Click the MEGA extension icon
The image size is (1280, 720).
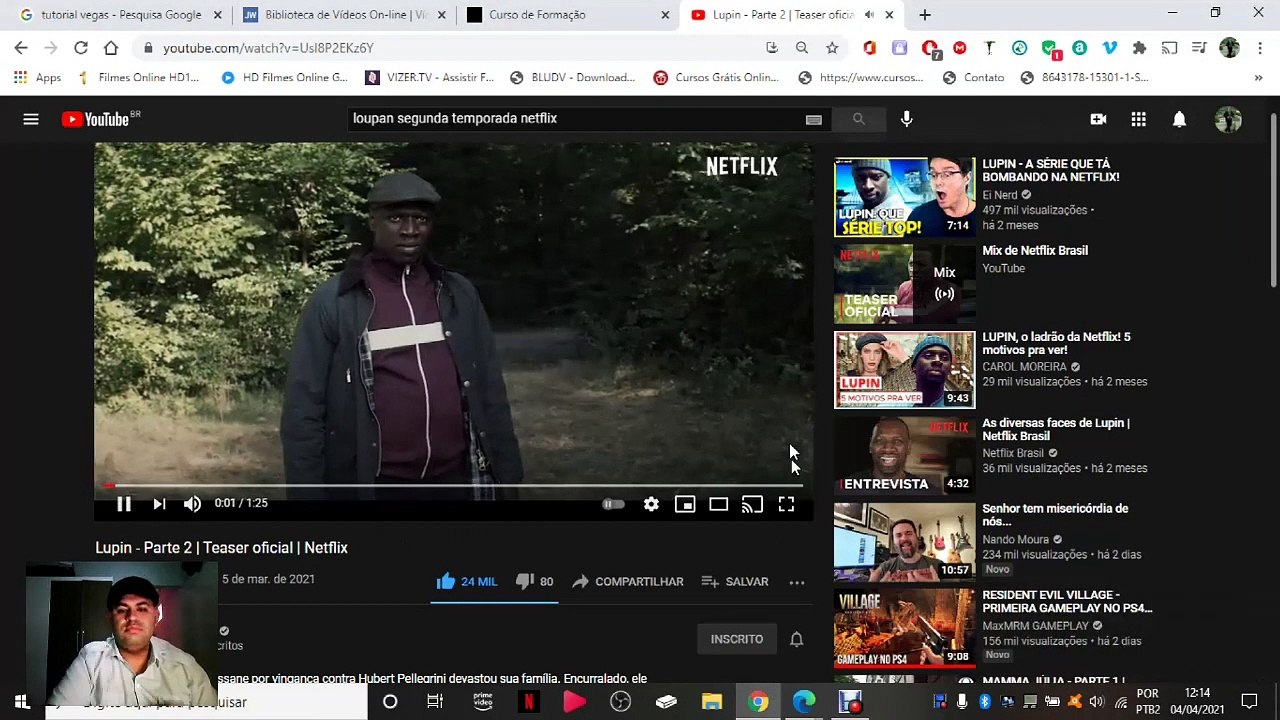[960, 48]
